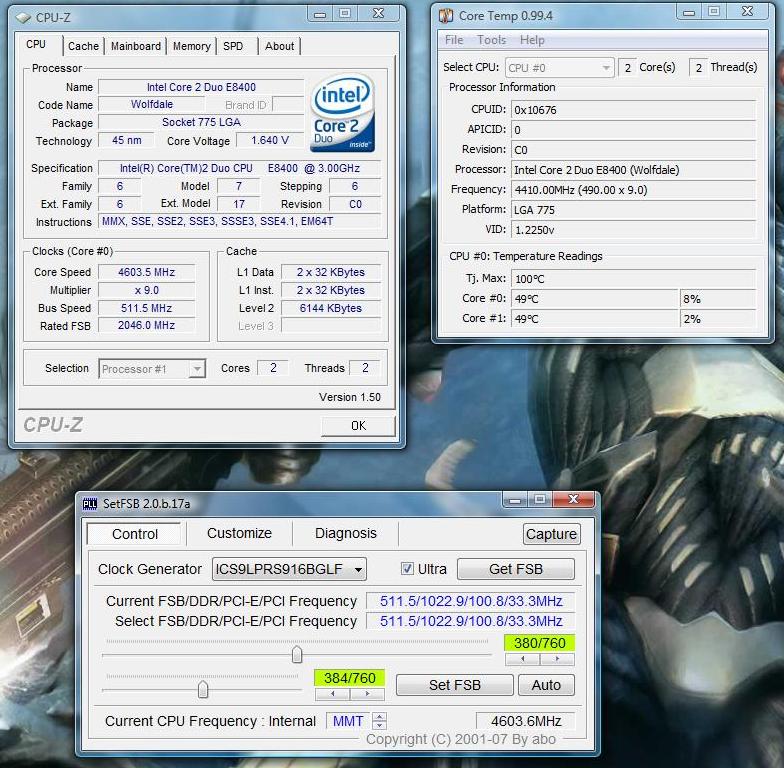784x768 pixels.
Task: Click the 380/760 green value box
Action: (x=540, y=643)
